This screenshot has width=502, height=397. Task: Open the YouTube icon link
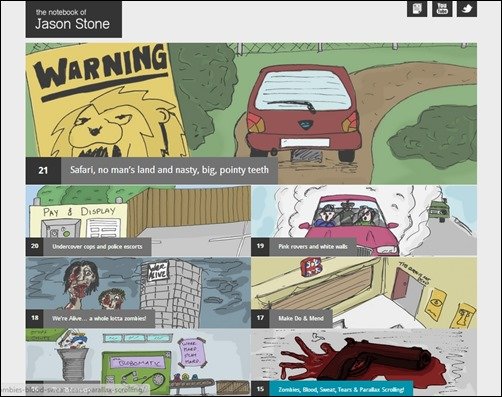click(x=442, y=9)
